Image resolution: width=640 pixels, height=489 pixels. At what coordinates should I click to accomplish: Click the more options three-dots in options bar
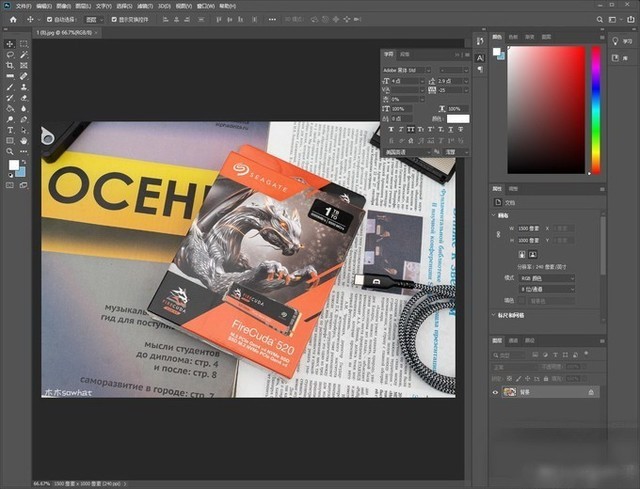pyautogui.click(x=272, y=19)
